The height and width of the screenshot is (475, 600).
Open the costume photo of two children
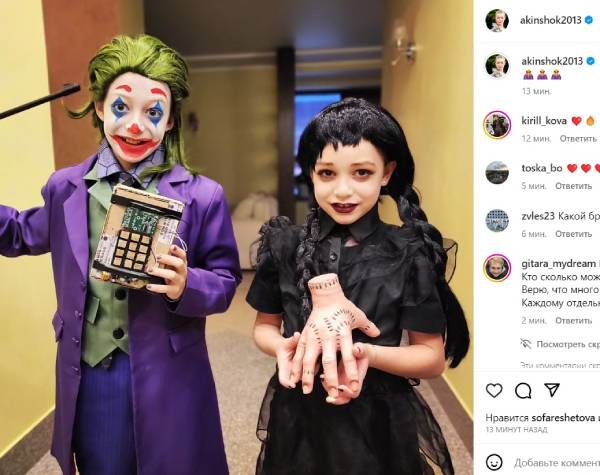236,237
